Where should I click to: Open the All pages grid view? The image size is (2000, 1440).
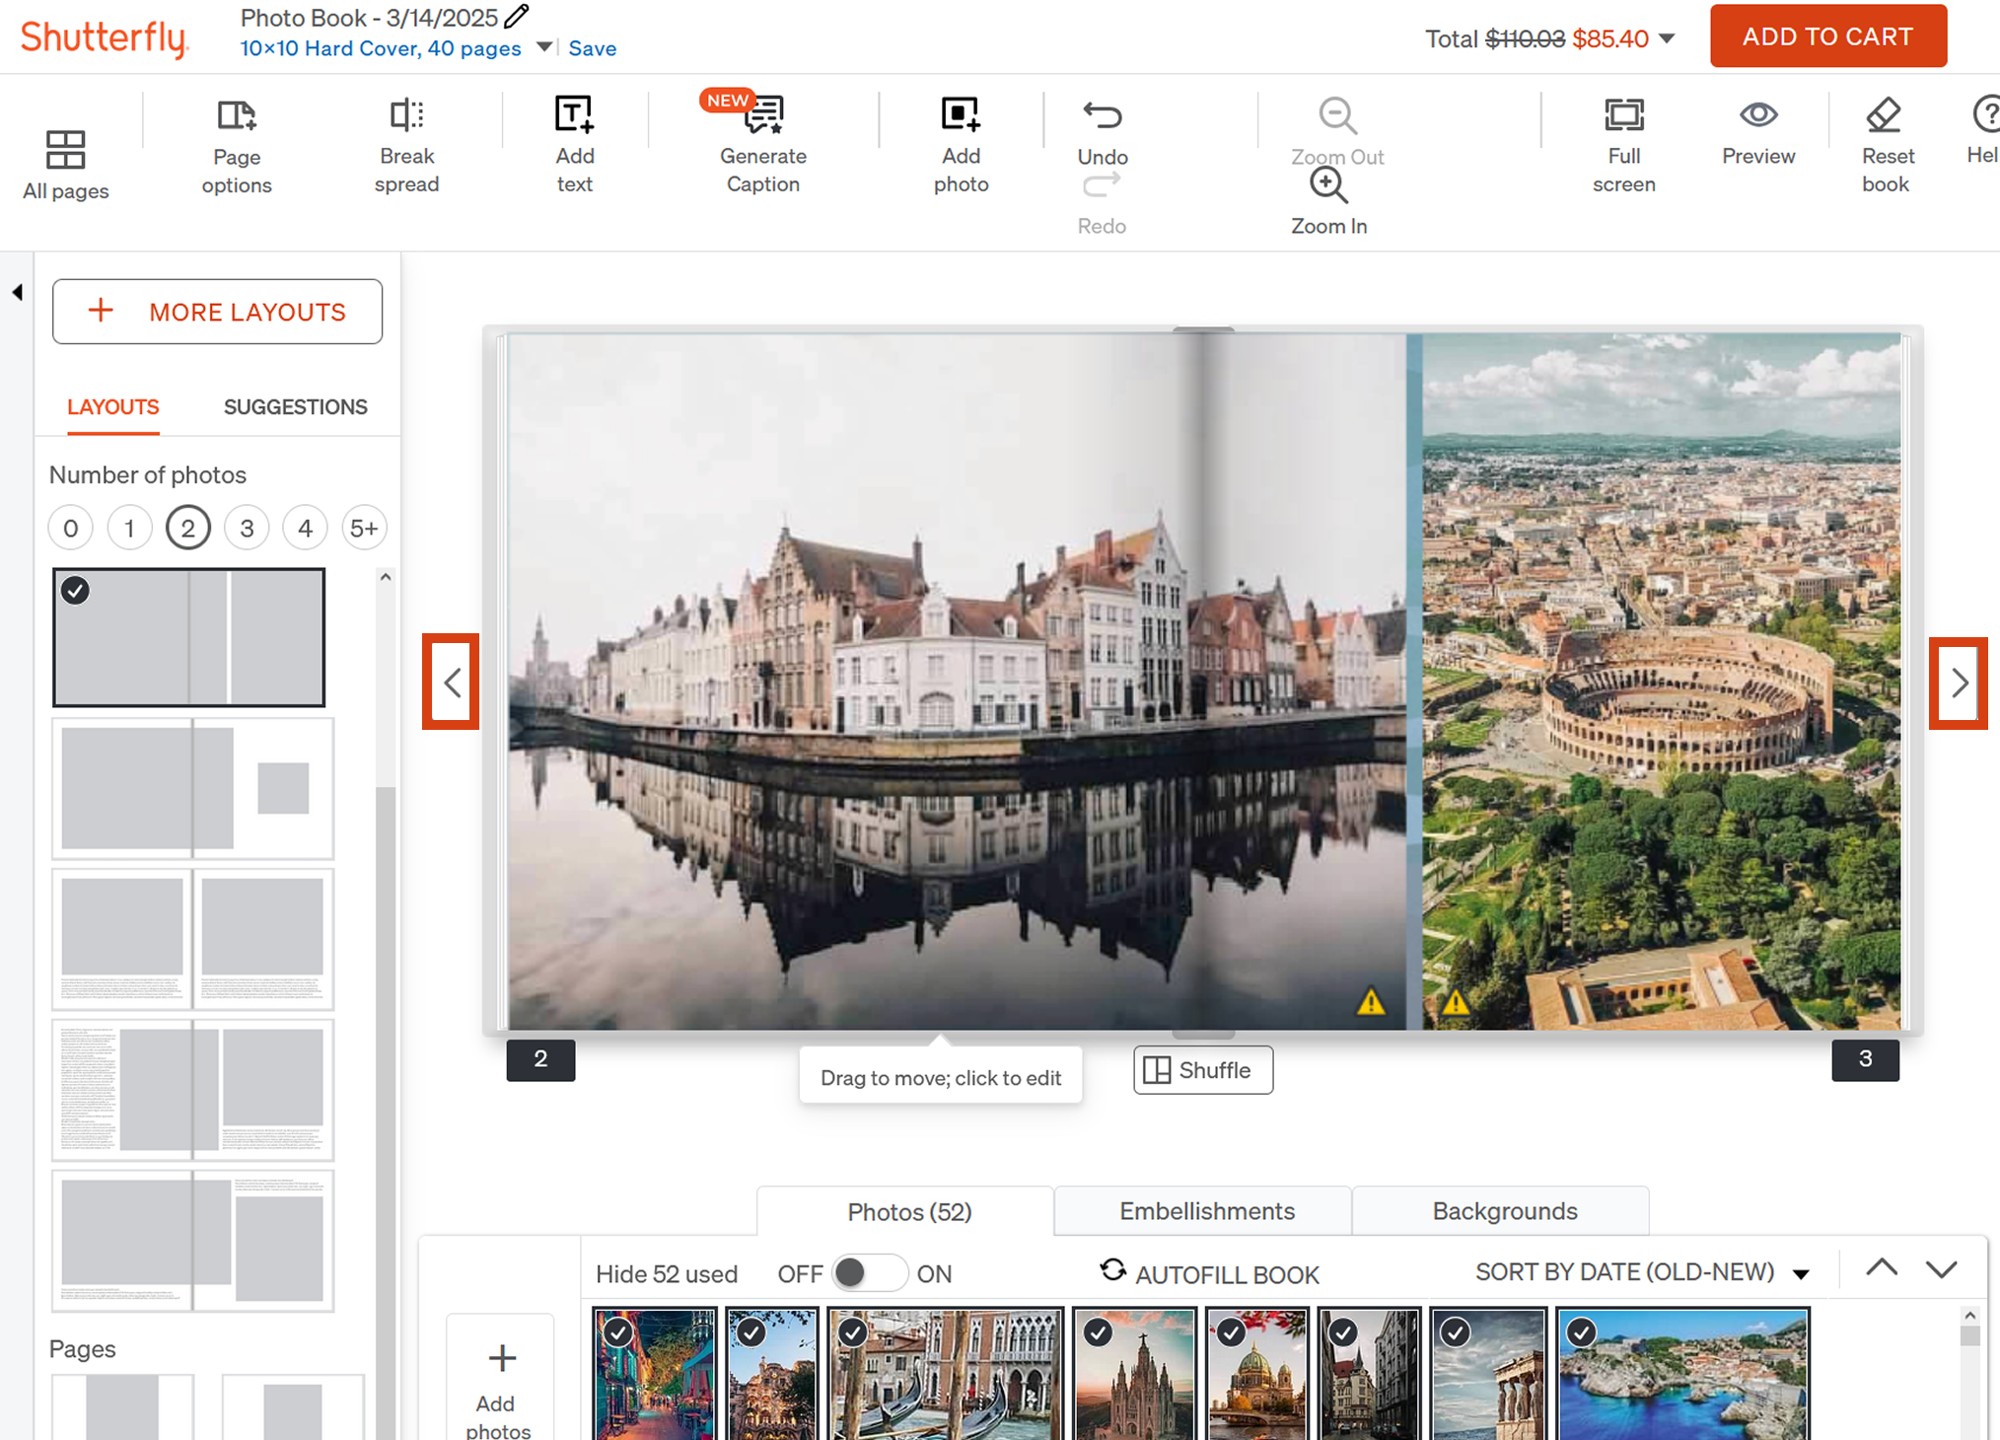65,165
